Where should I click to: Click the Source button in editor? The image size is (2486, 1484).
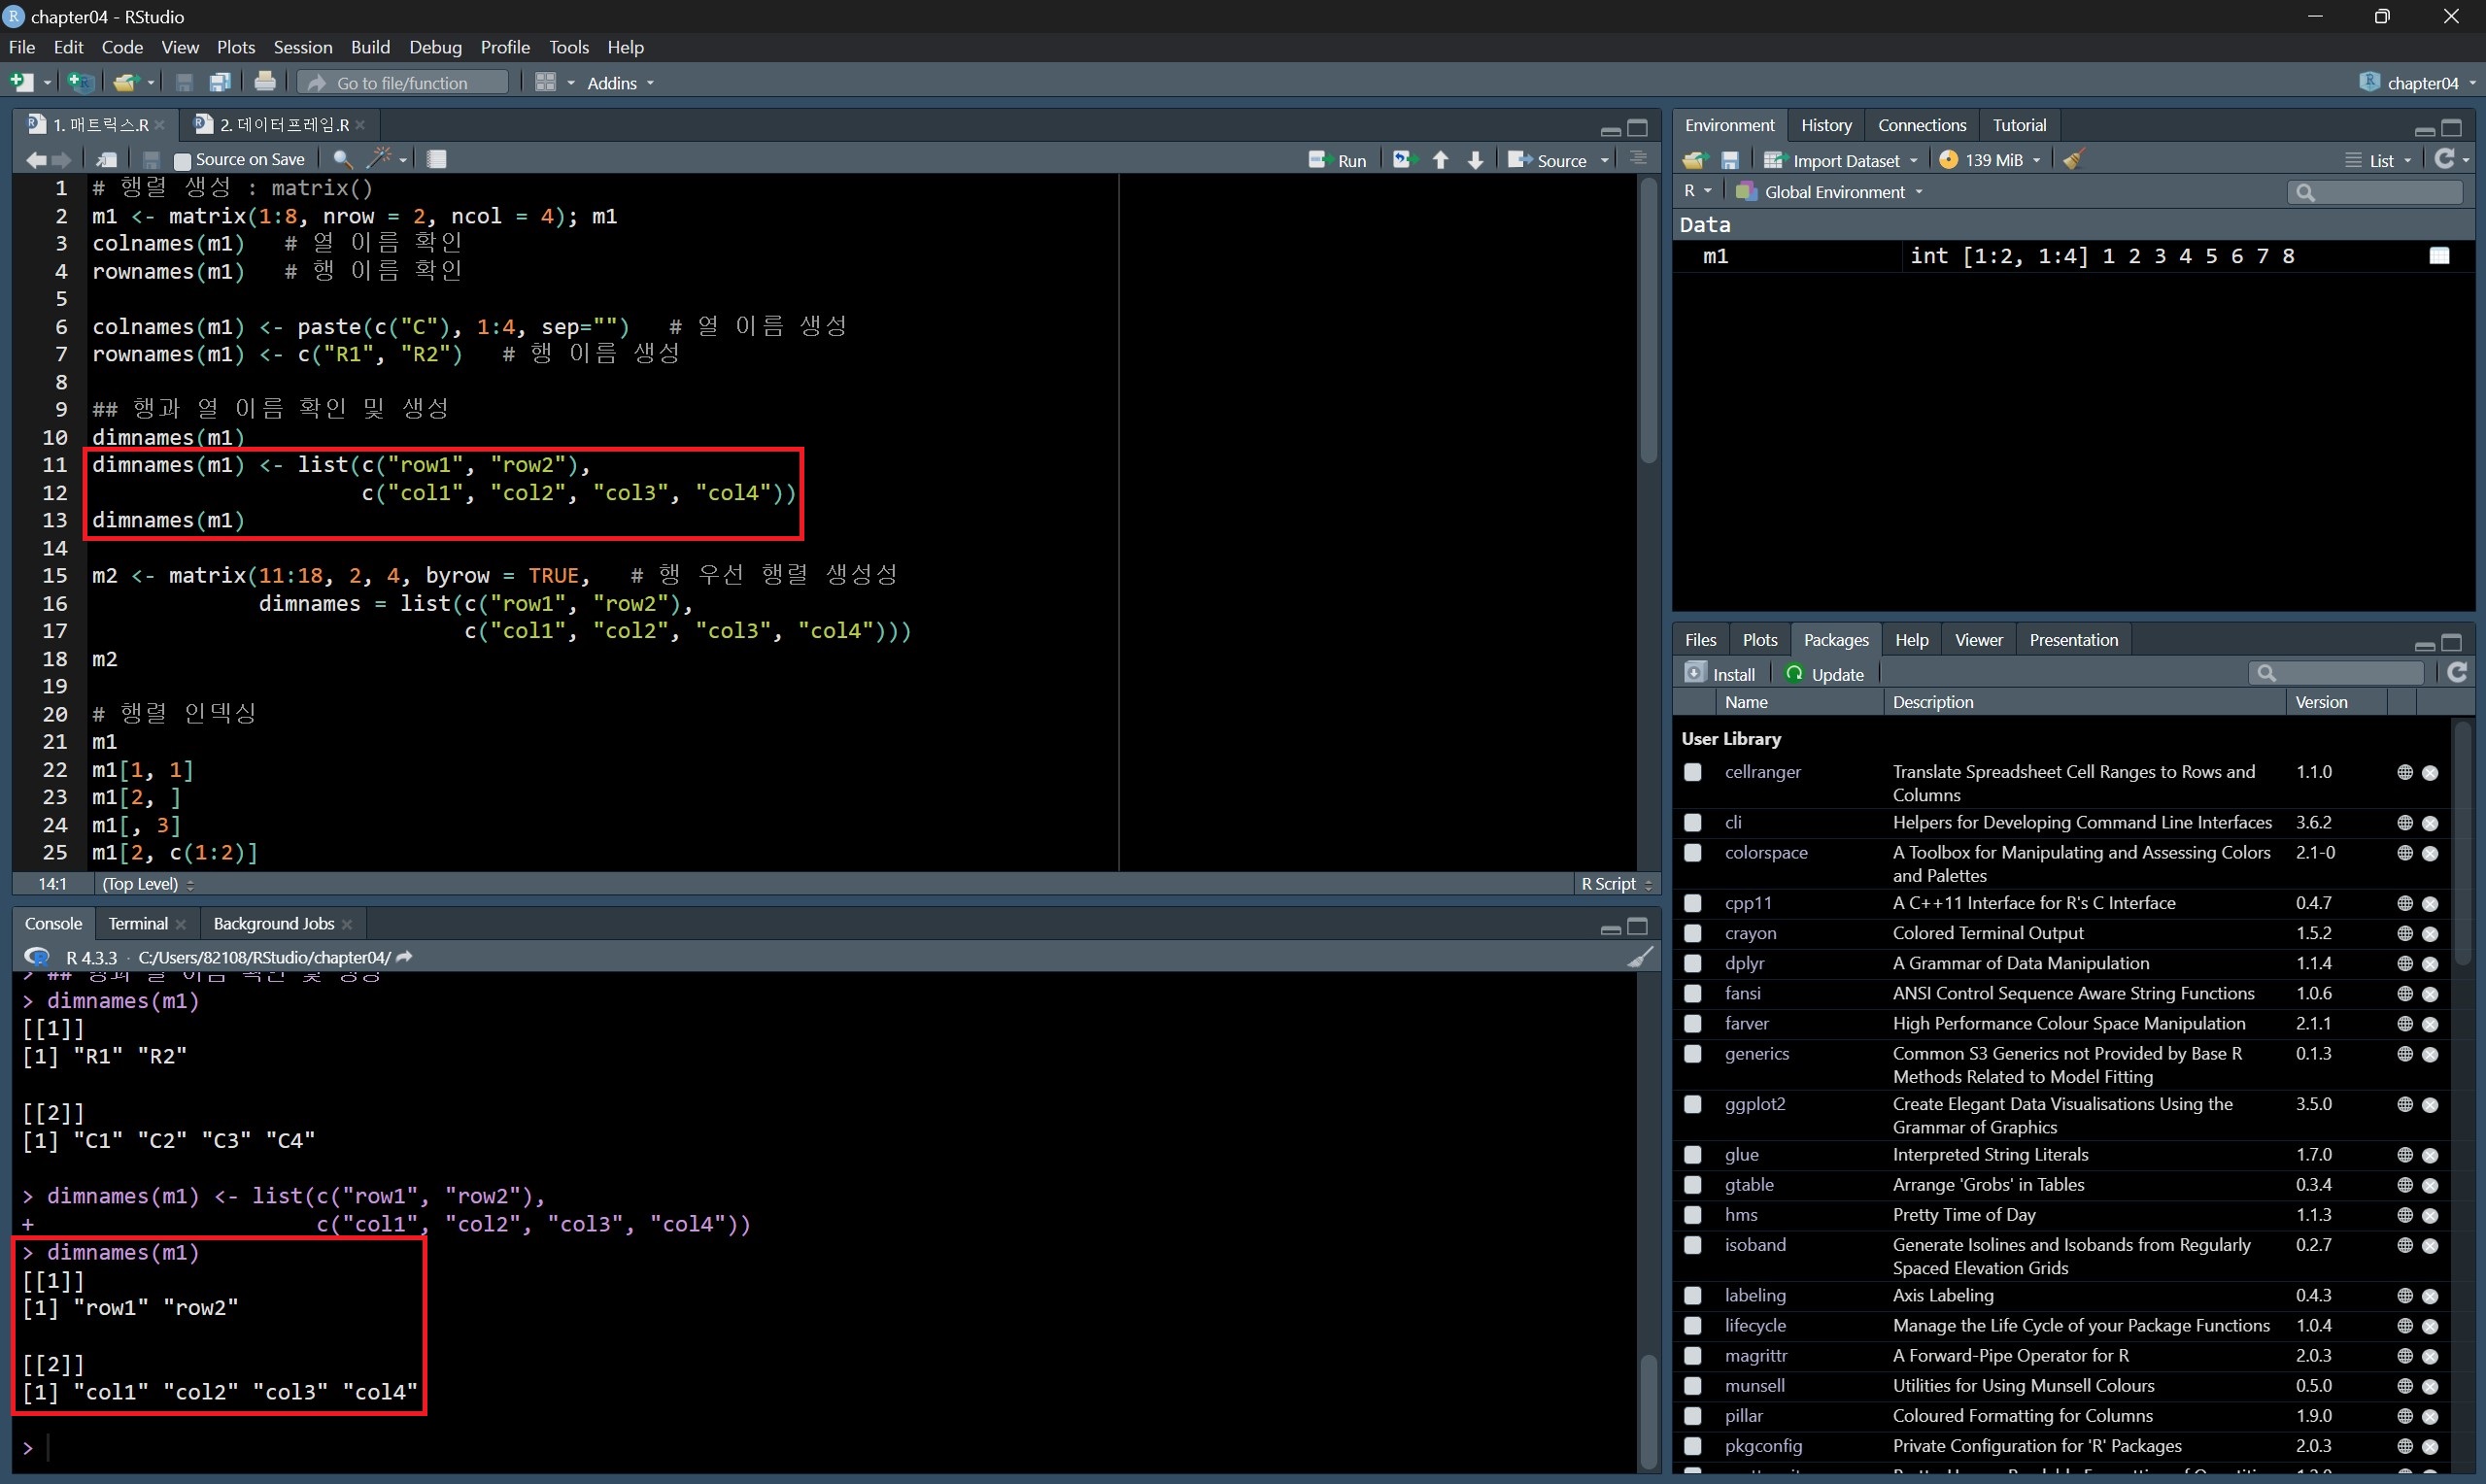1549,160
